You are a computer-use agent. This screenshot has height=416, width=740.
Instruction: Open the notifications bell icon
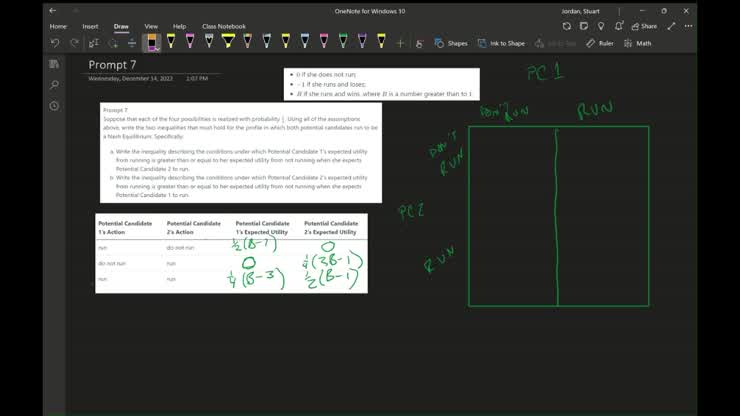pyautogui.click(x=620, y=26)
